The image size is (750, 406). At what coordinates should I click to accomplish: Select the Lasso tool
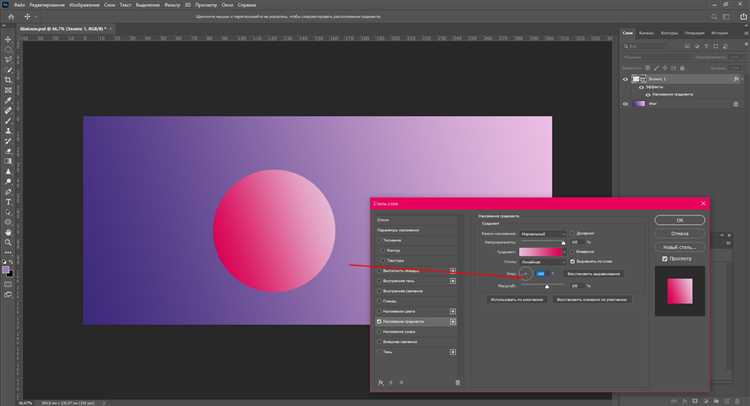click(9, 58)
